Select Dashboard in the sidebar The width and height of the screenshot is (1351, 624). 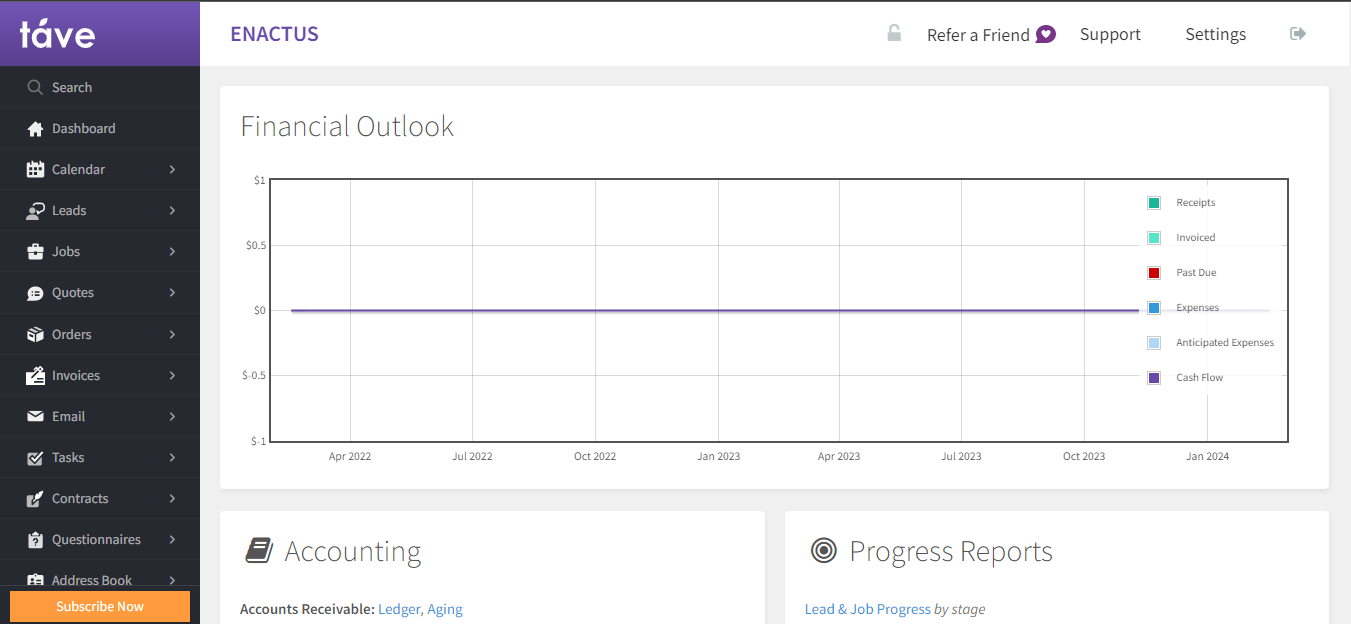coord(83,128)
